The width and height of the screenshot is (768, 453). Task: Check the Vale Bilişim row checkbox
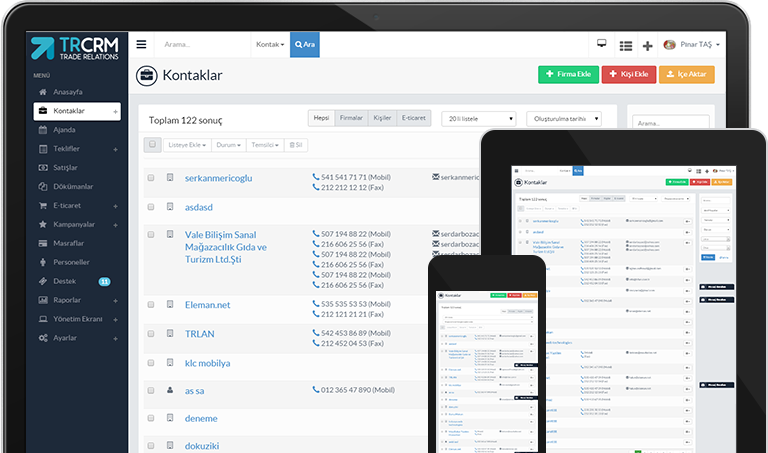(x=151, y=235)
